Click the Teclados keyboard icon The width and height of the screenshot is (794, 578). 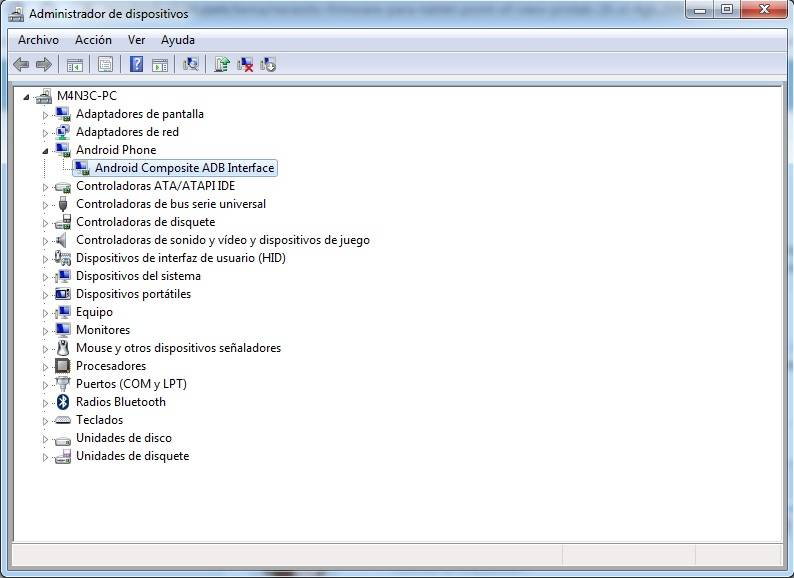click(63, 420)
